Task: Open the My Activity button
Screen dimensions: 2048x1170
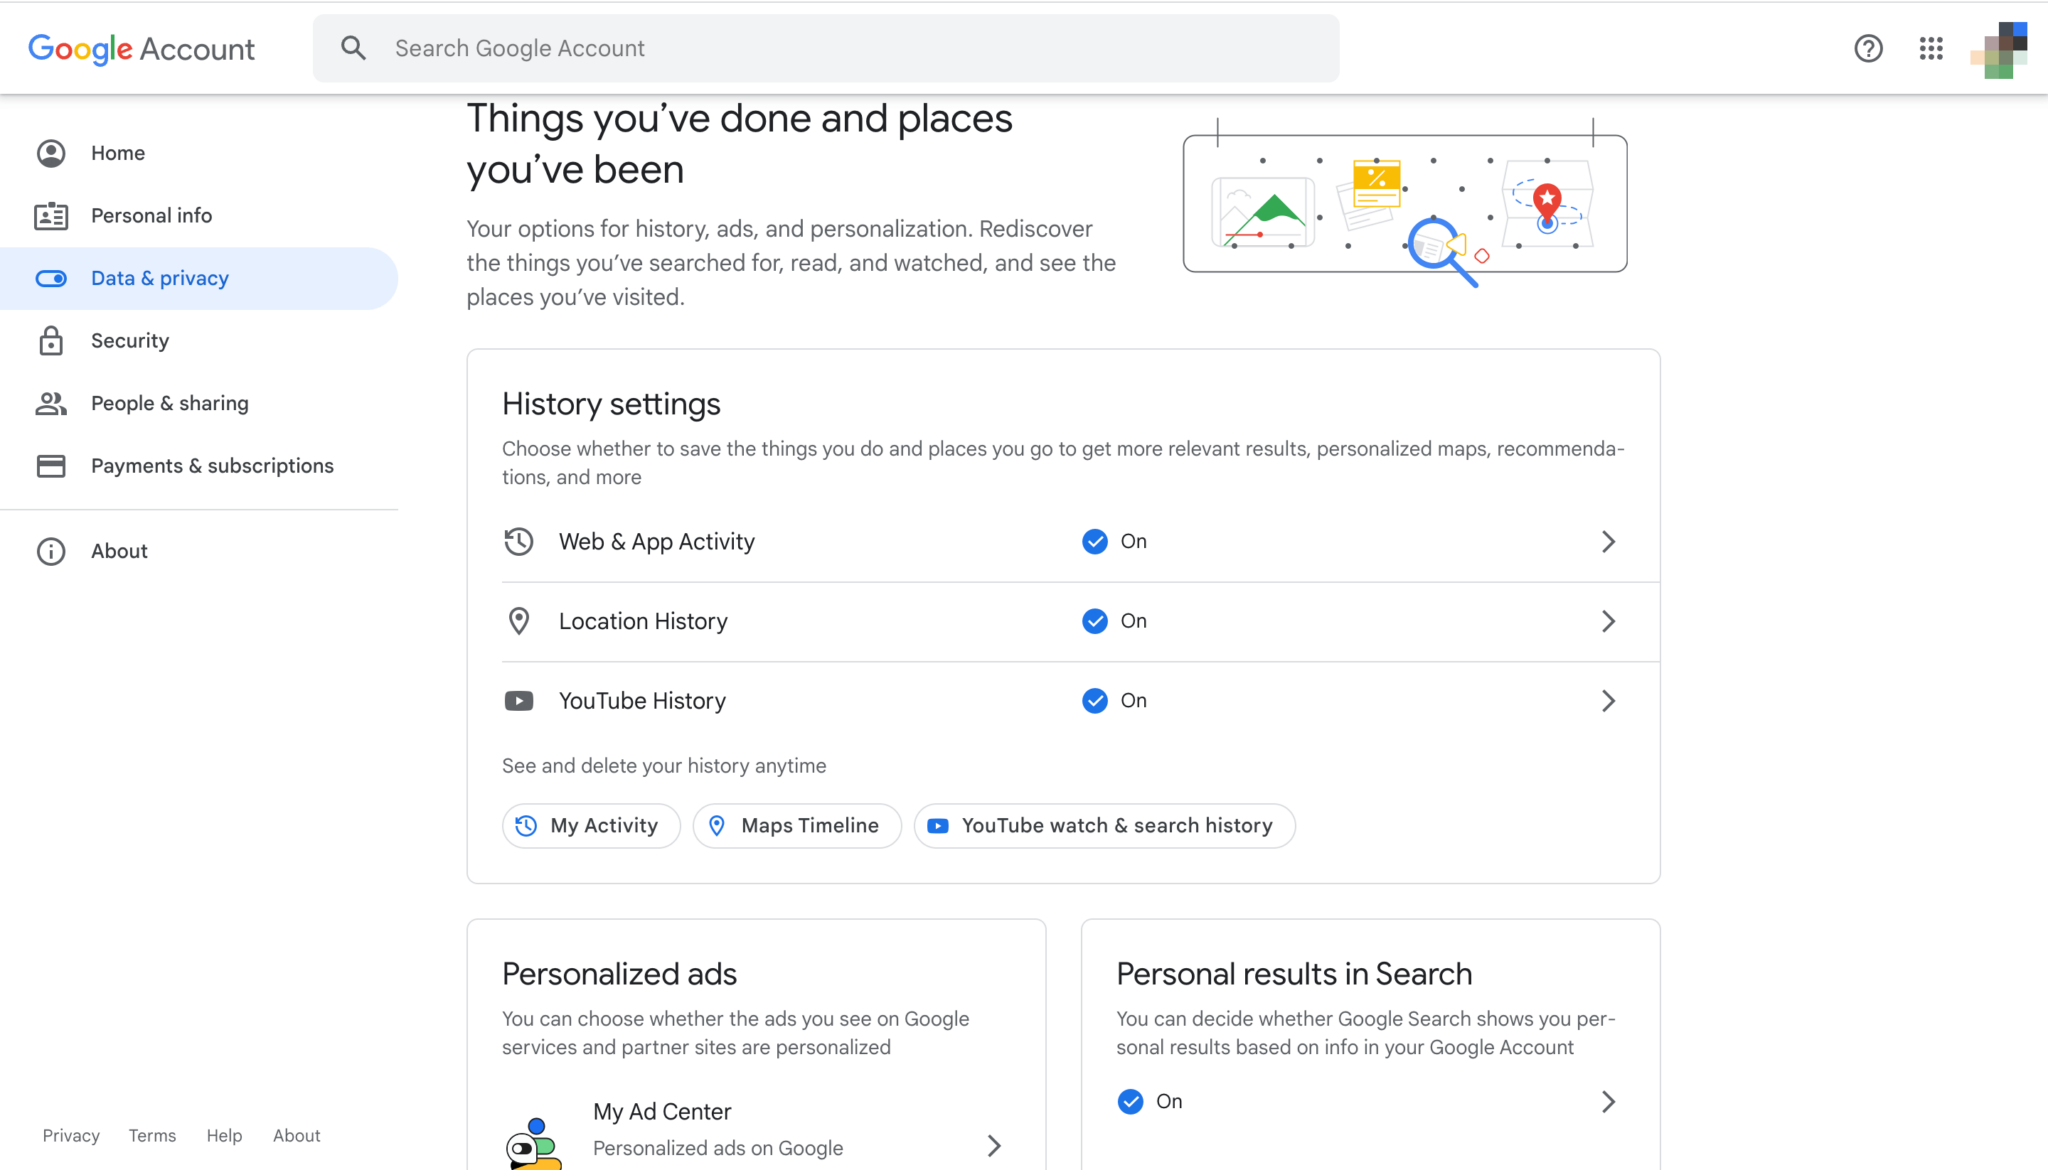Action: click(x=591, y=826)
